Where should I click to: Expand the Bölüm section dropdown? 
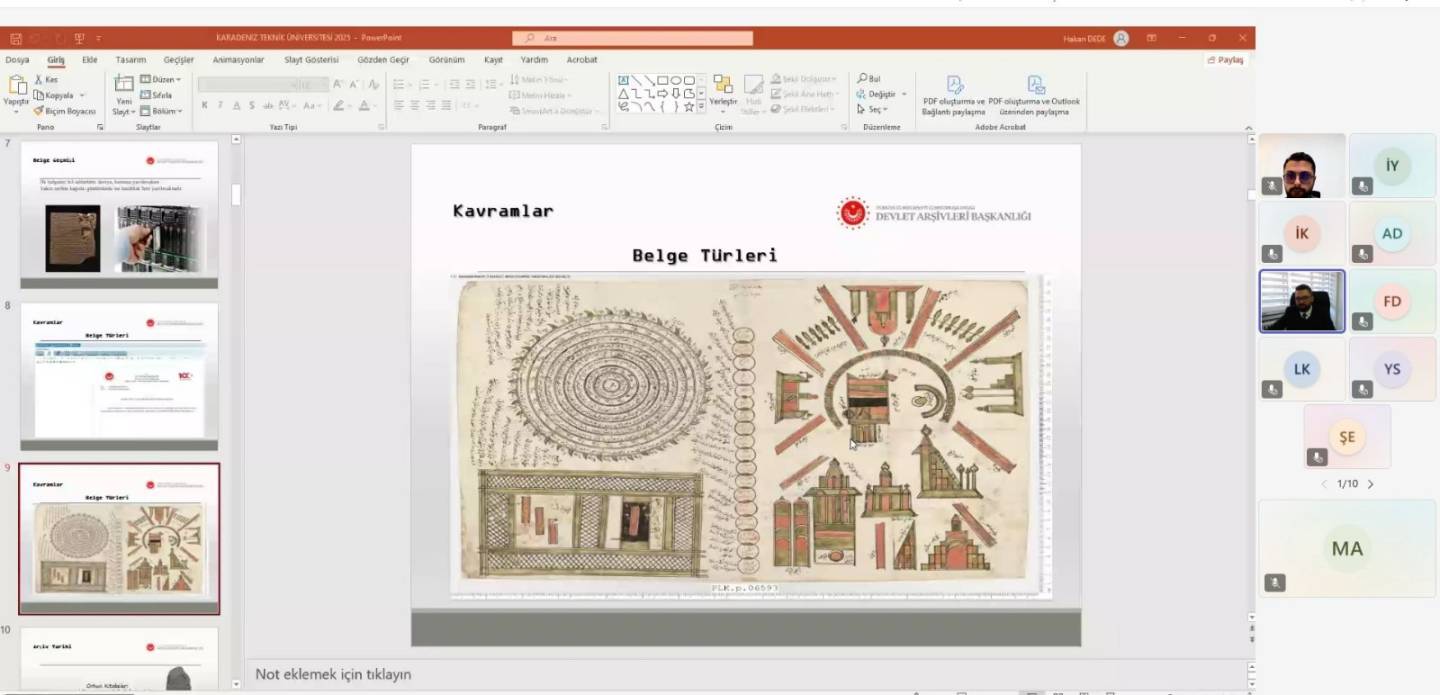(161, 111)
